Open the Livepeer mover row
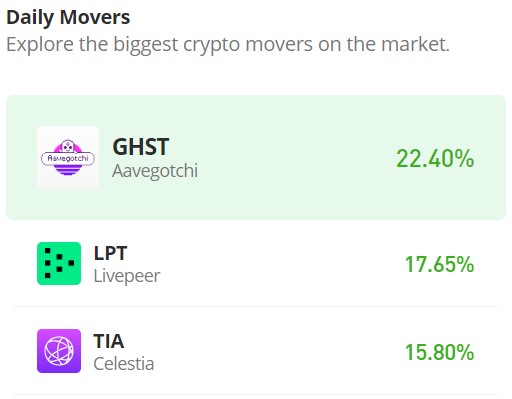The width and height of the screenshot is (512, 399). tap(256, 263)
